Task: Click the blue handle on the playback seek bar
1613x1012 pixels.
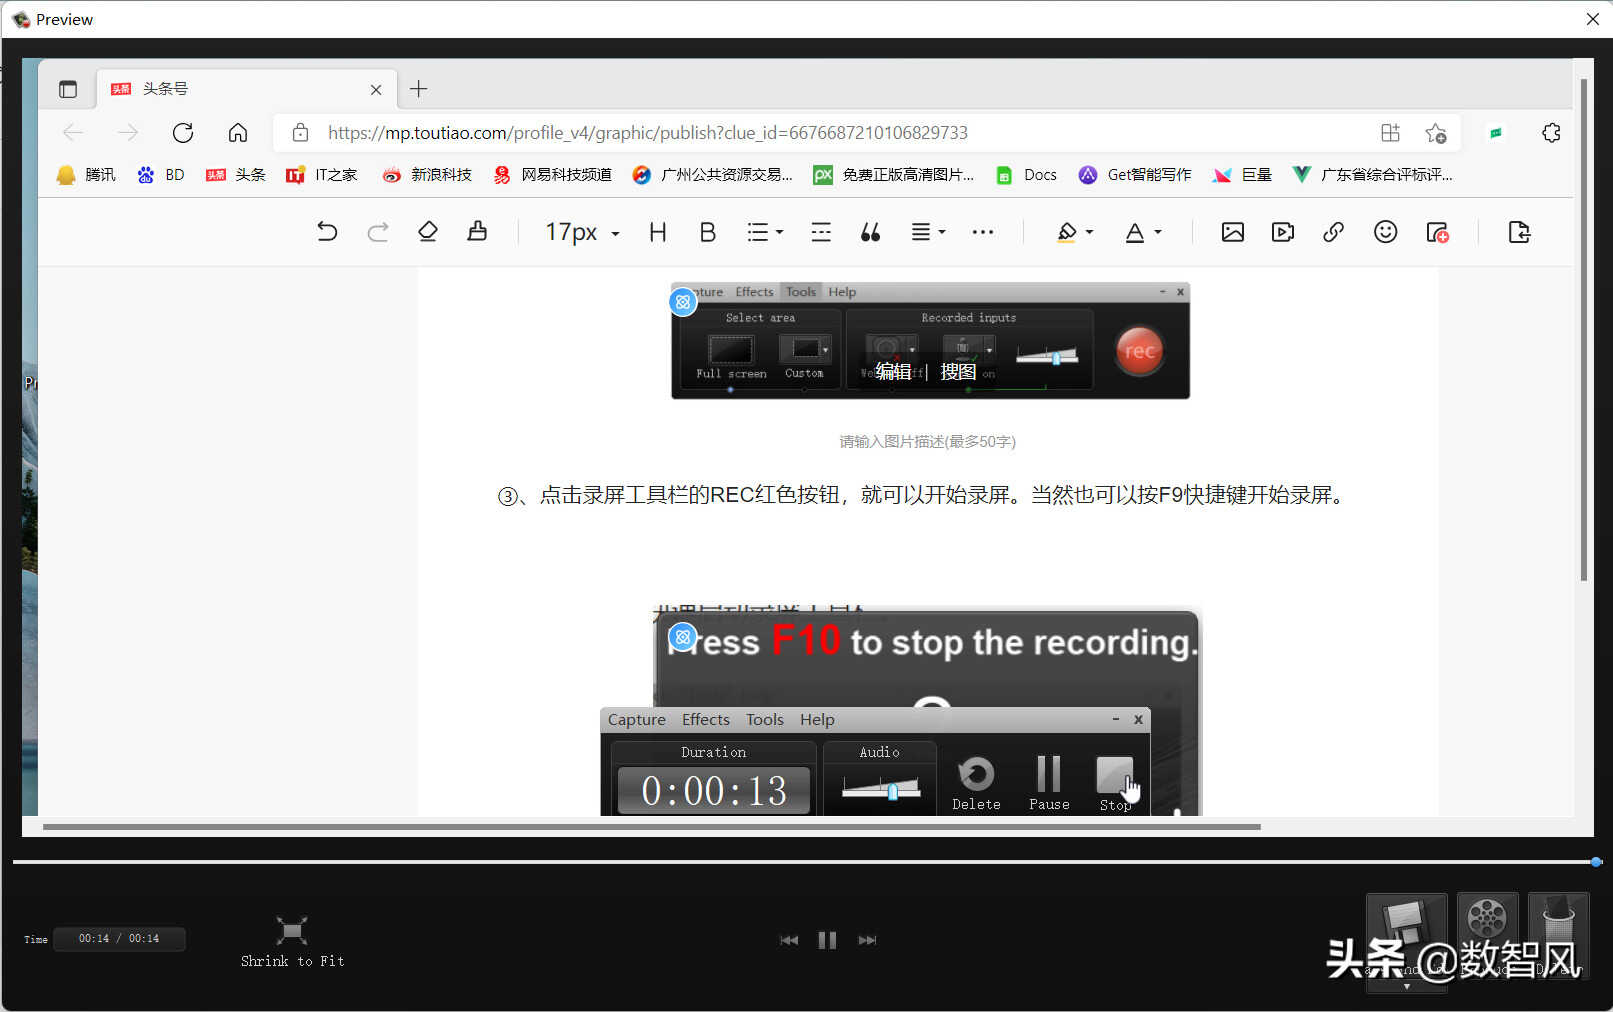Action: 1596,862
